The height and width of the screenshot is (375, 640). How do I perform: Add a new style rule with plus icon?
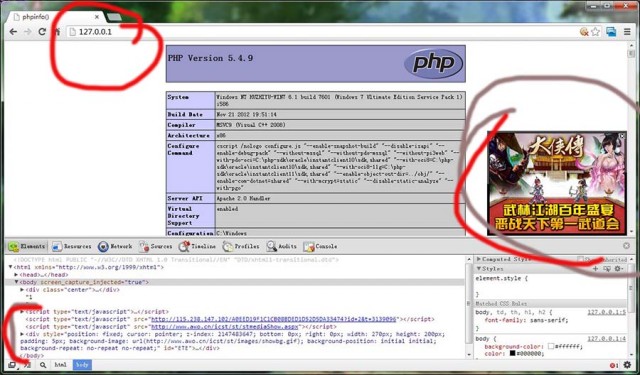[595, 268]
